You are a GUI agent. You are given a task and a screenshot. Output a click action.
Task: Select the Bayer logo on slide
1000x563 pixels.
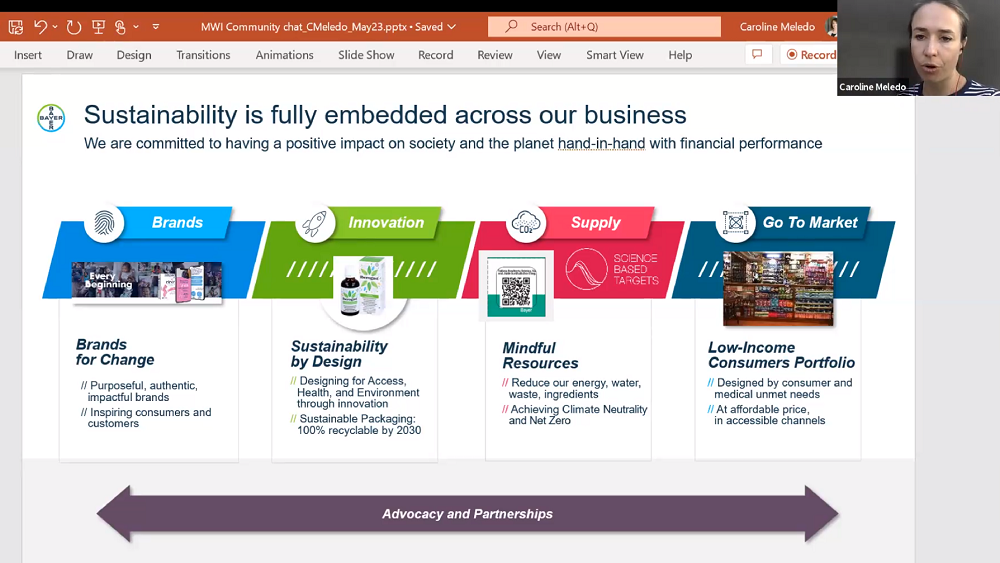51,118
